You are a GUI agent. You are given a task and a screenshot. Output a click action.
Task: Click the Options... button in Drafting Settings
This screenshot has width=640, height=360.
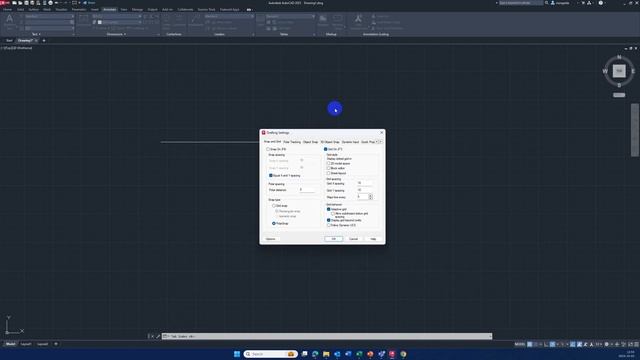coord(271,239)
